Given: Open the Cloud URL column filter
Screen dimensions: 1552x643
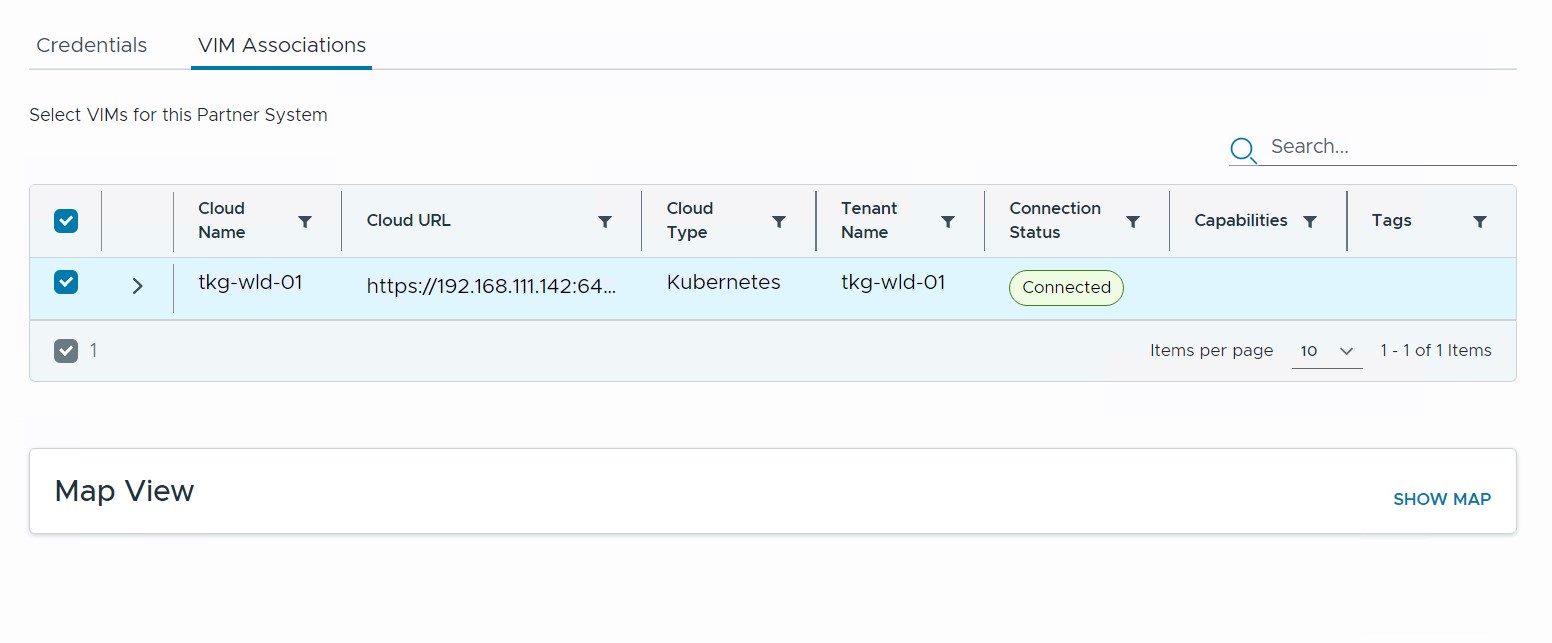Looking at the screenshot, I should [x=604, y=222].
